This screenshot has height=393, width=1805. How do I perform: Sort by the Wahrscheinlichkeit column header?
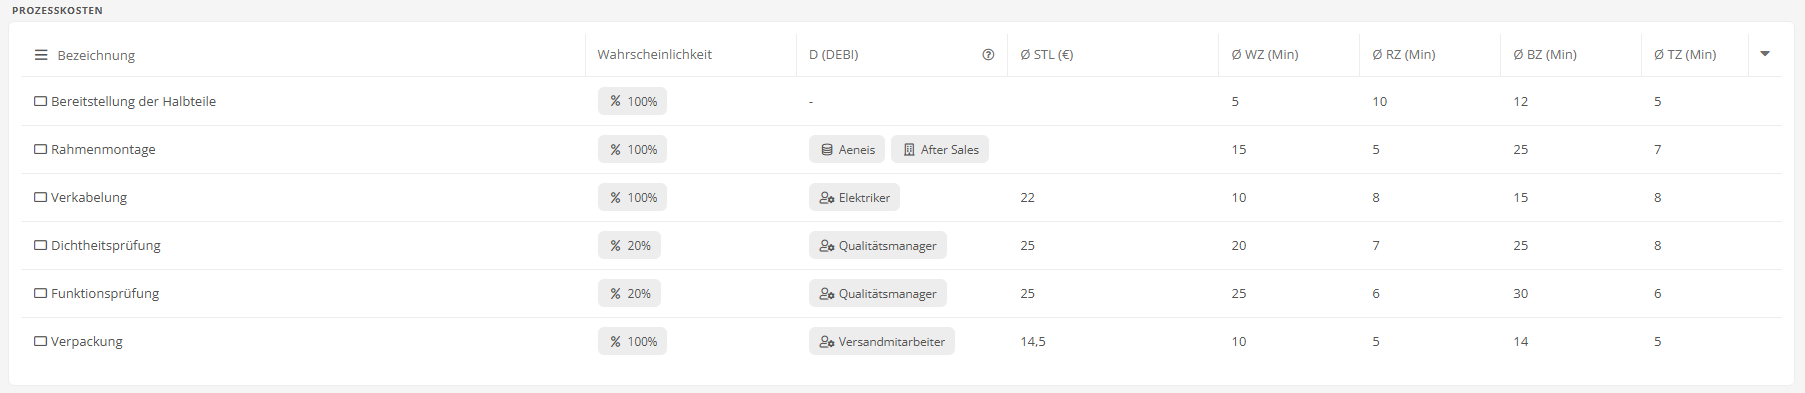(655, 54)
